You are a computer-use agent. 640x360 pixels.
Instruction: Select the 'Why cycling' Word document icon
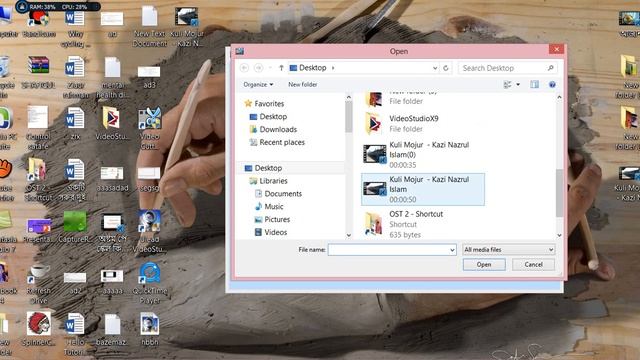click(x=75, y=29)
